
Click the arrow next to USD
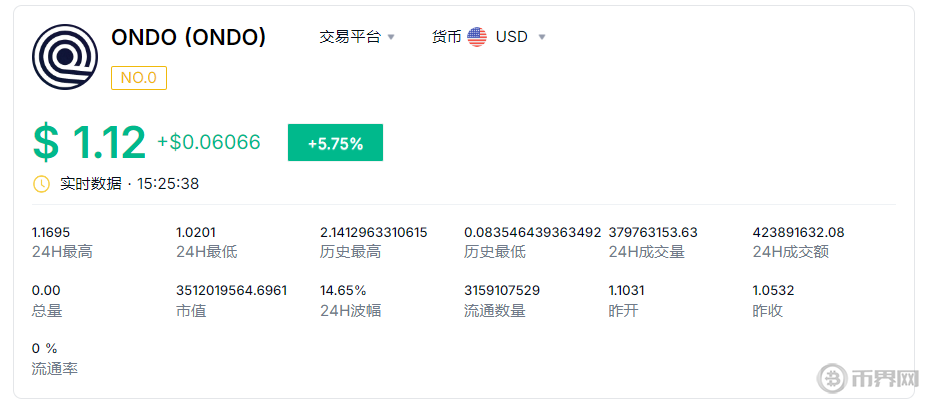(542, 37)
